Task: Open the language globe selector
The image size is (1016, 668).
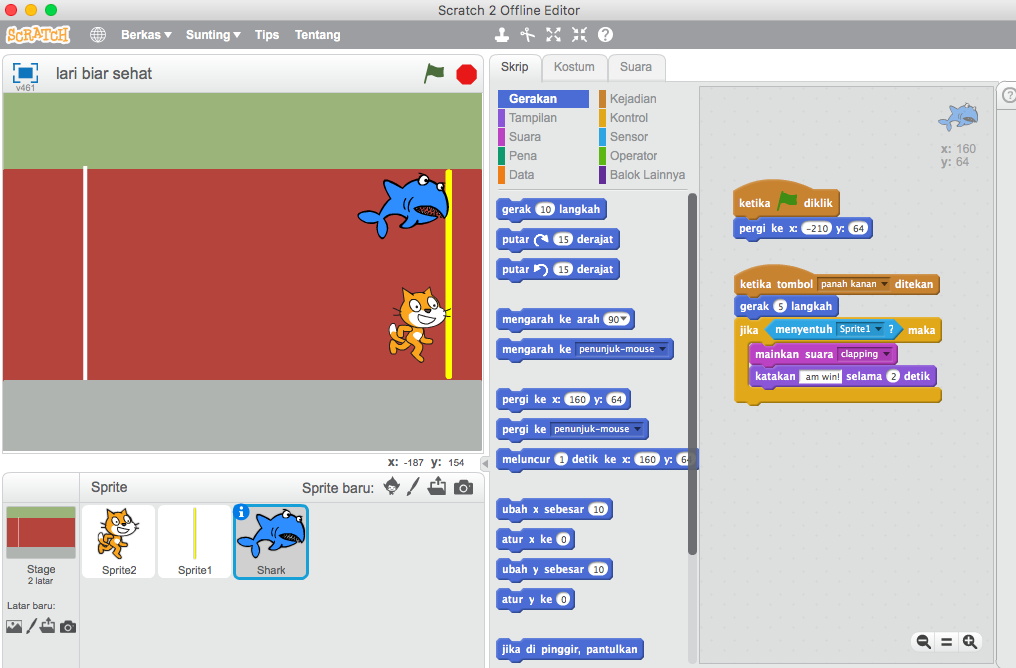Action: [x=98, y=34]
